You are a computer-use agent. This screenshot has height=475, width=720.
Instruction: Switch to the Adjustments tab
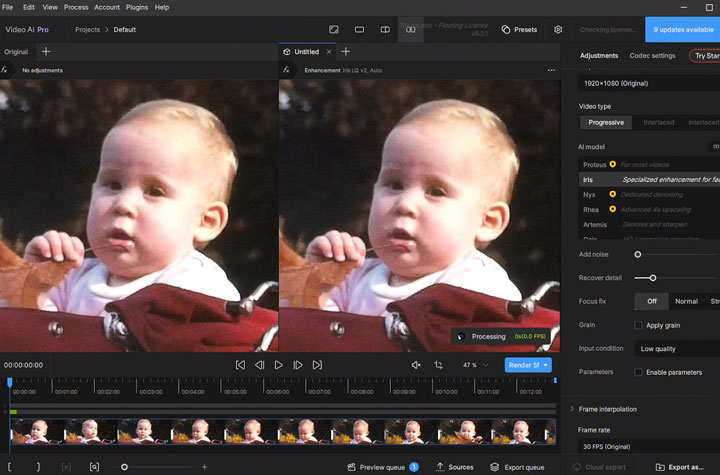[599, 56]
